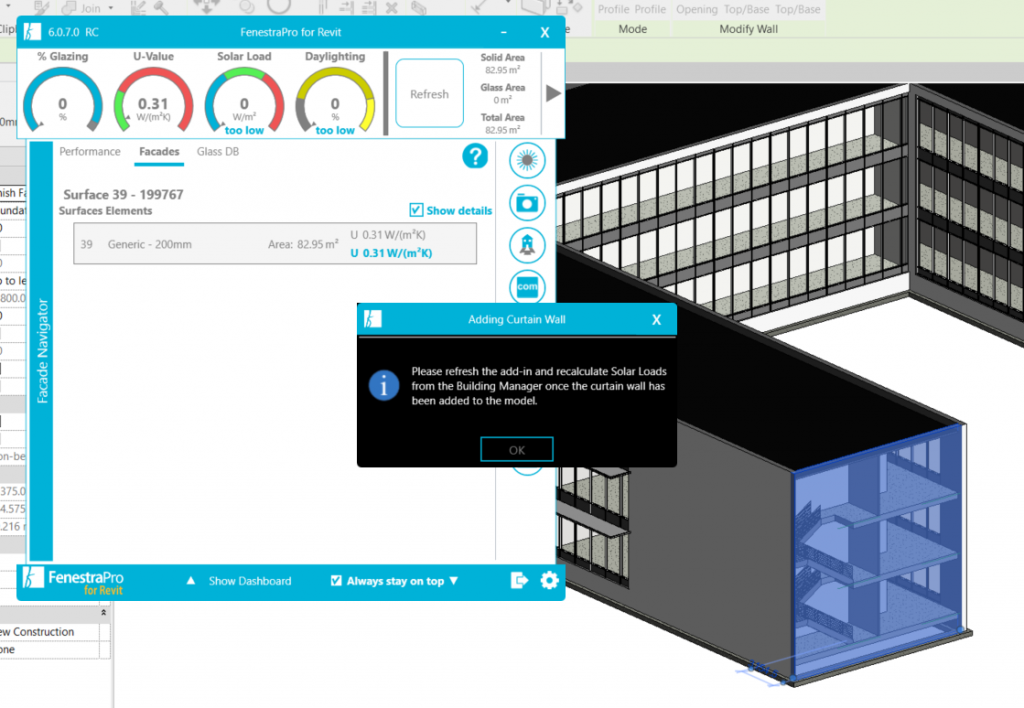Open the Always stay on top dropdown arrow
Viewport: 1024px width, 708px height.
(454, 581)
